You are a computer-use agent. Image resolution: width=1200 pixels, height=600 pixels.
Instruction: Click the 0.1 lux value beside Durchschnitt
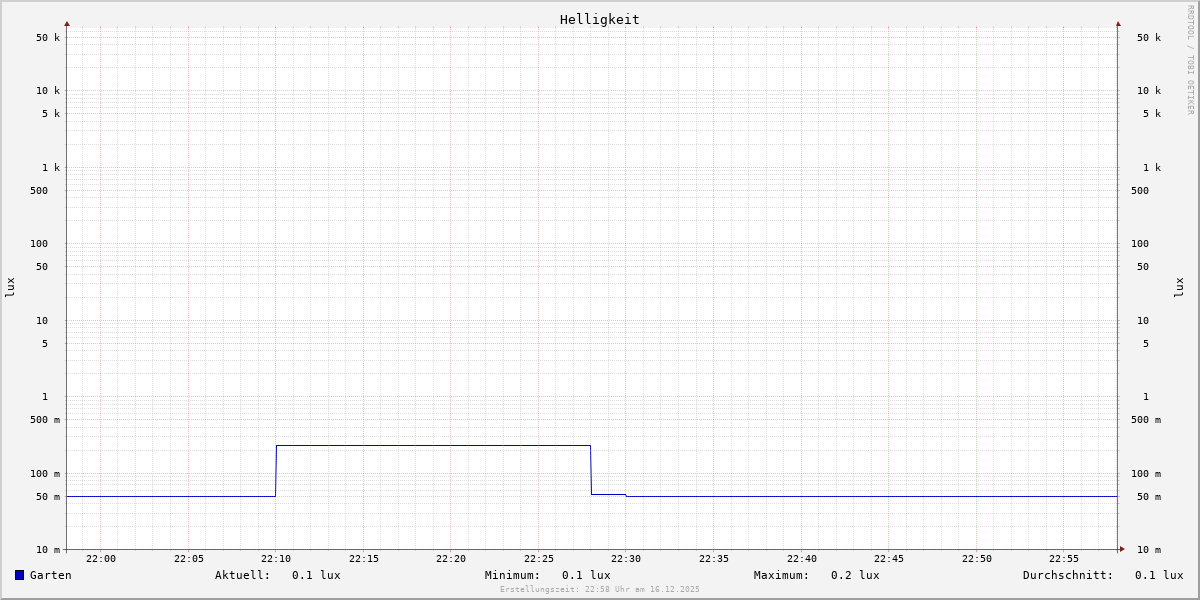tap(1159, 575)
